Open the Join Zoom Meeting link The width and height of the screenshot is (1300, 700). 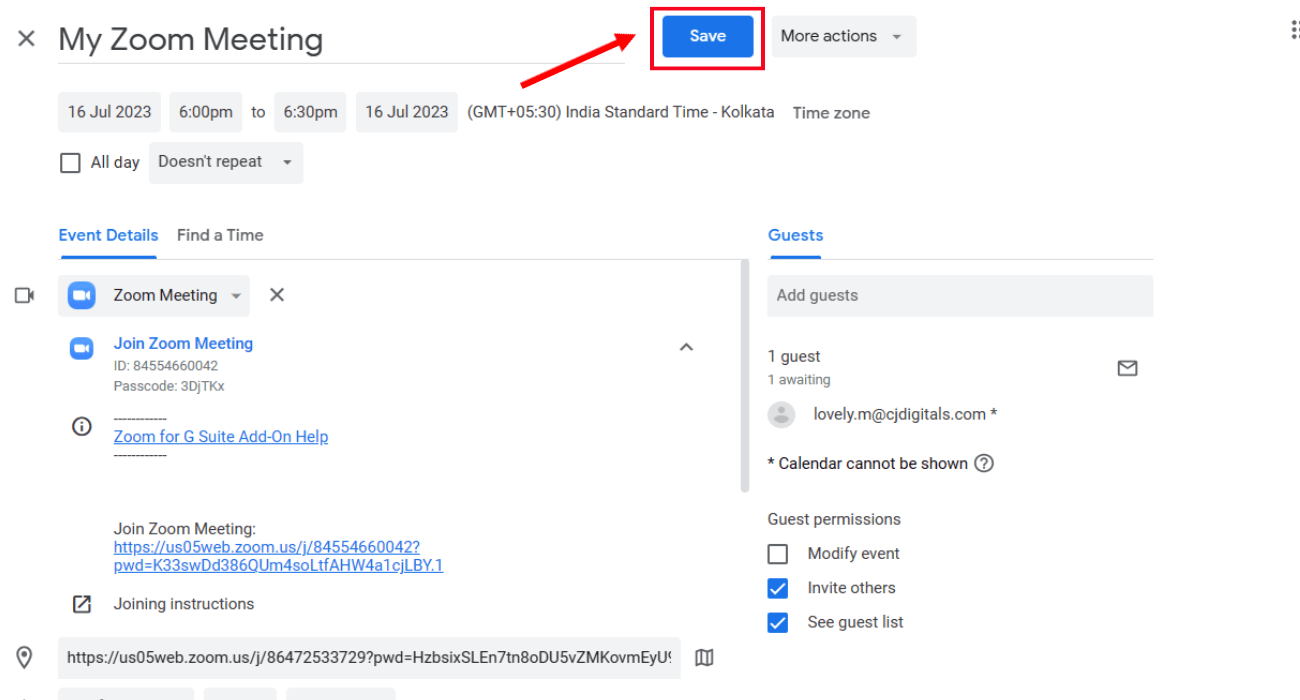[x=183, y=343]
